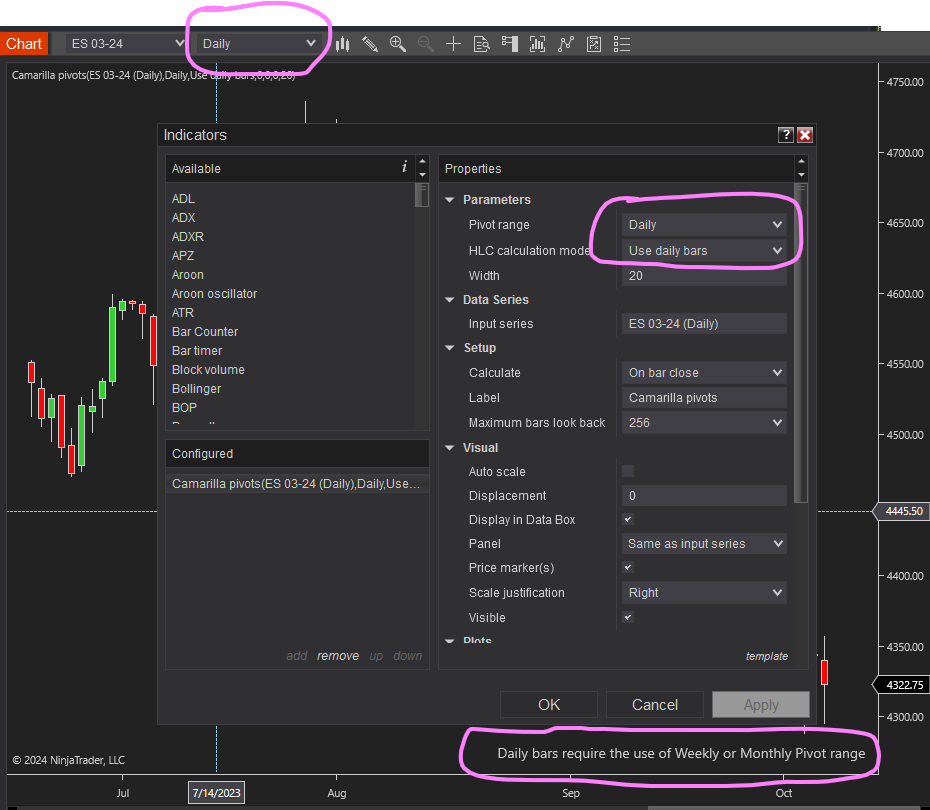Select Aroon oscillator in Available list

click(214, 294)
